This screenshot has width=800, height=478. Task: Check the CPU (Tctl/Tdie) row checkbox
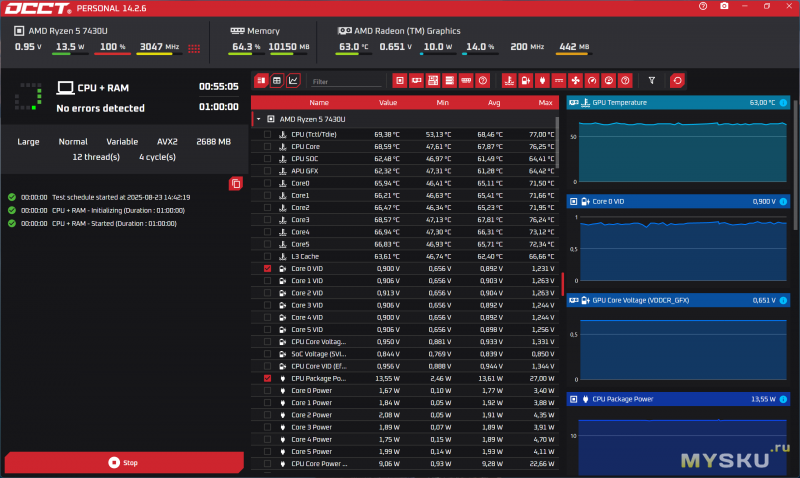pyautogui.click(x=267, y=135)
